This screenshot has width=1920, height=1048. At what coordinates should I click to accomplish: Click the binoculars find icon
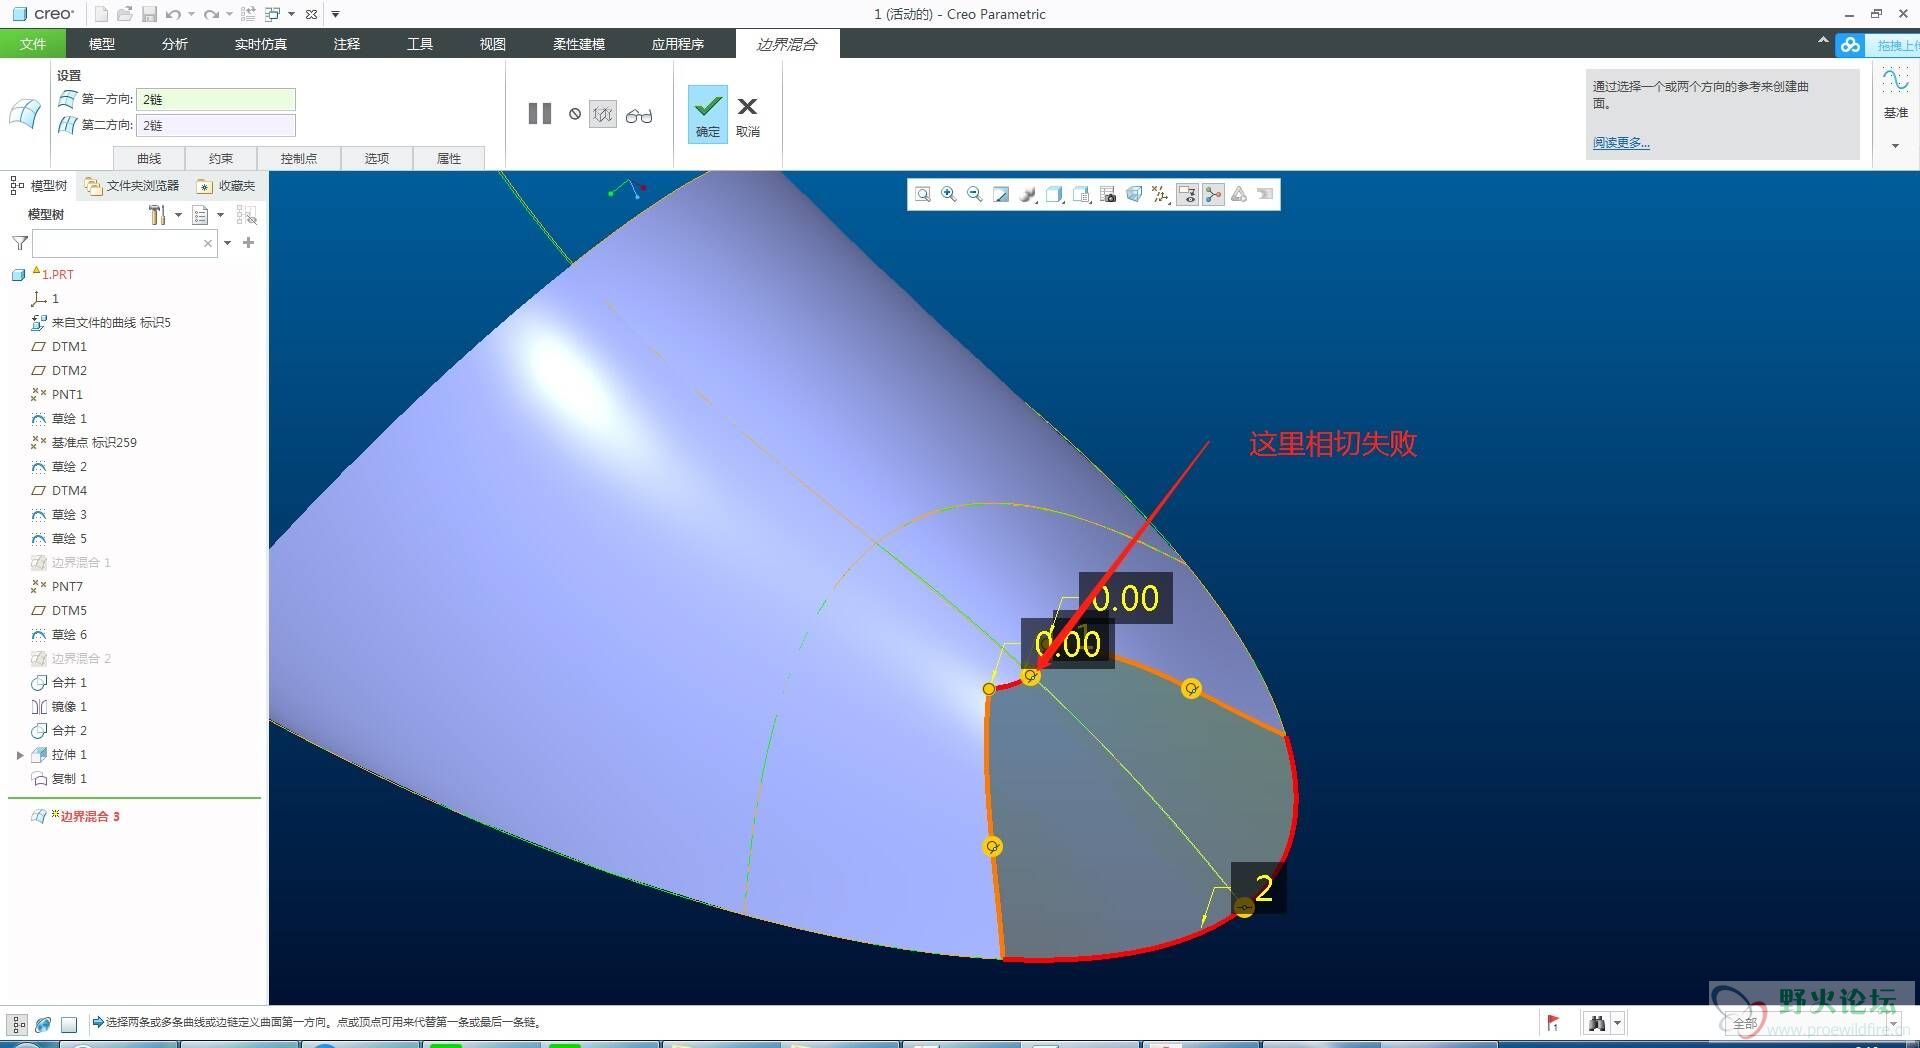[1597, 1023]
